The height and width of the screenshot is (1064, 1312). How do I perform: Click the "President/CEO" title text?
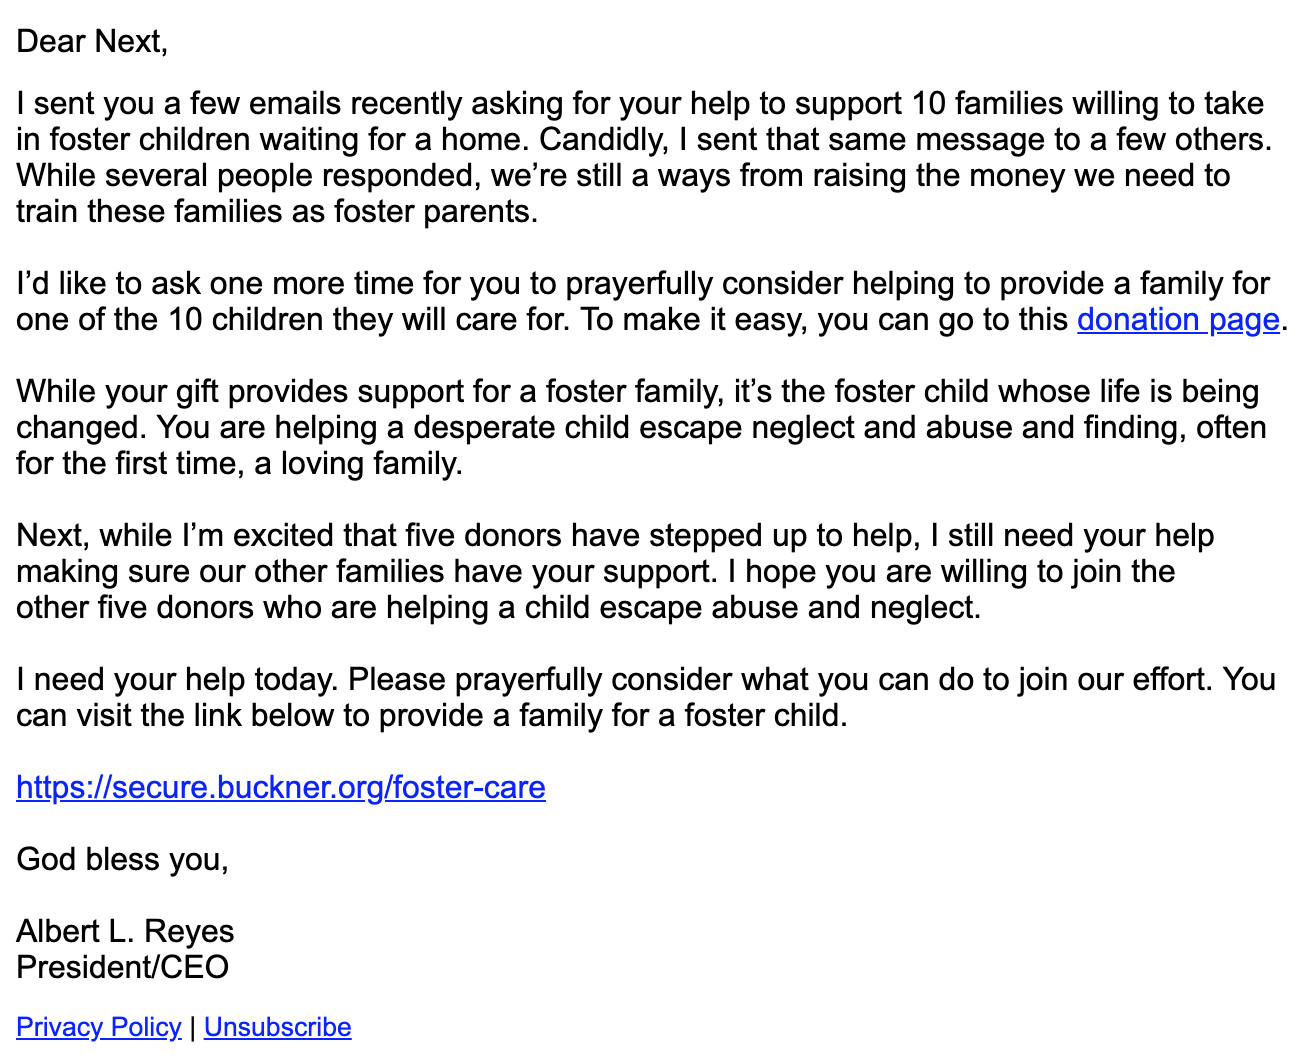[123, 968]
